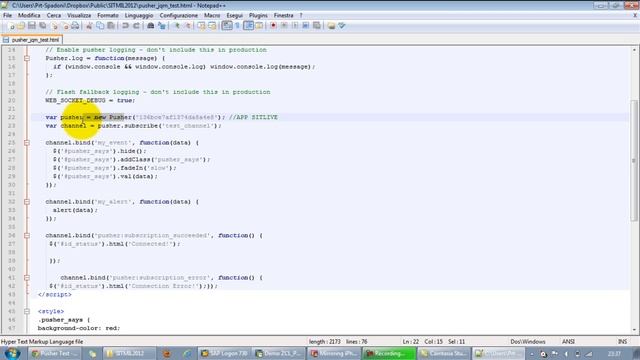The image size is (640, 360).
Task: Click the scroll down arrow of editor
Action: (x=634, y=329)
